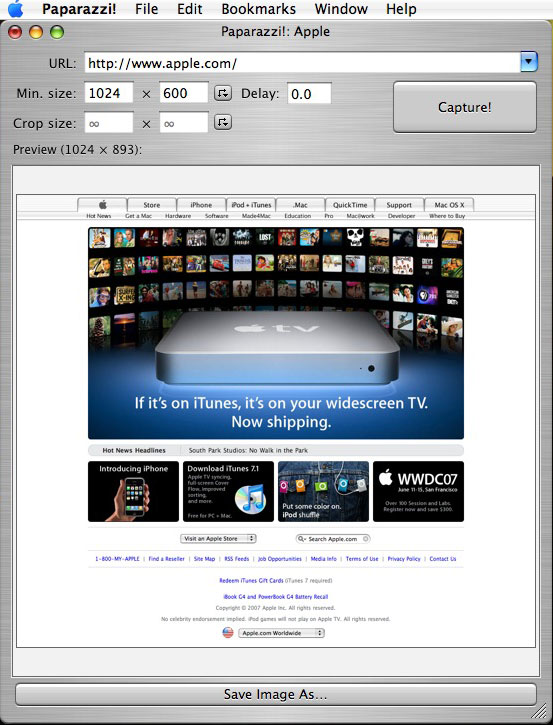Click the Delay field showing 0.0
This screenshot has height=725, width=553.
click(x=309, y=93)
